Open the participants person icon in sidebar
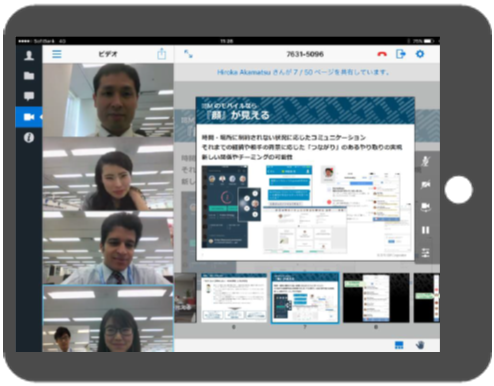Viewport: 494px width, 386px height. coord(29,55)
